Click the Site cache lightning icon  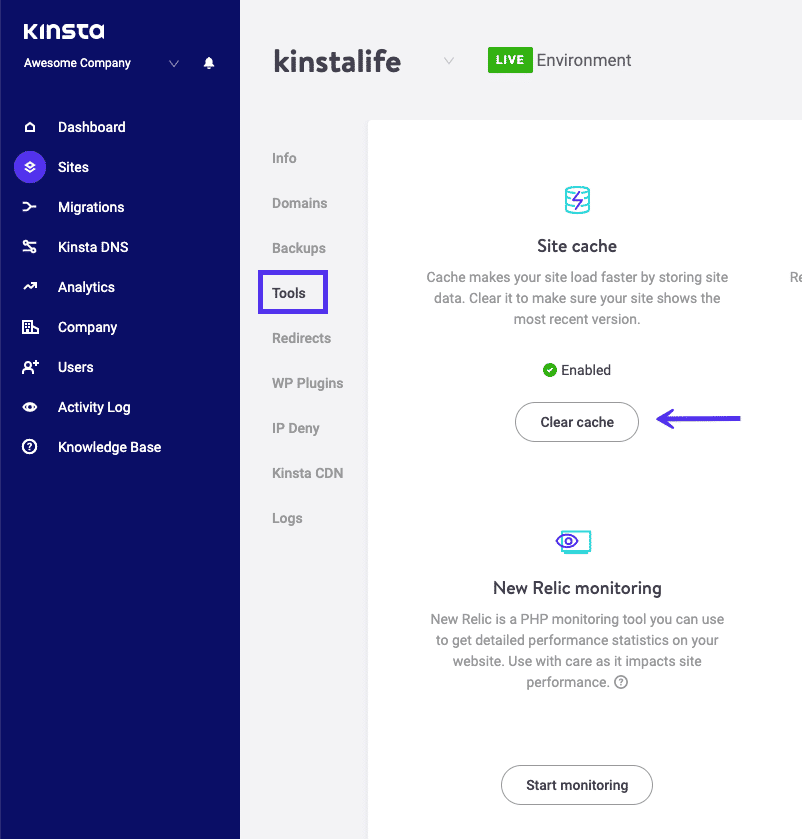[577, 200]
